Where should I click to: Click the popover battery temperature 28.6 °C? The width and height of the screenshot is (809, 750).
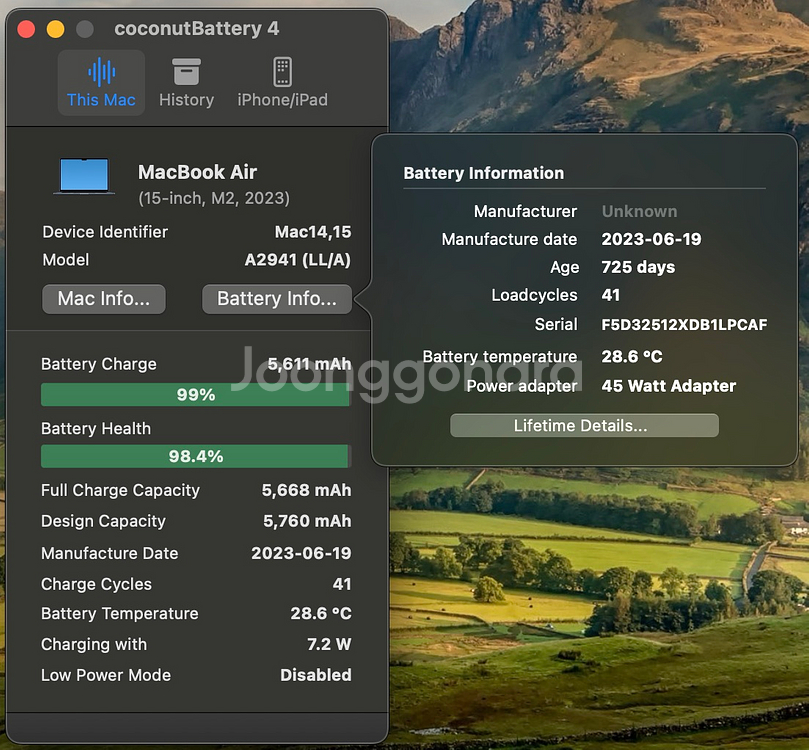coord(632,356)
